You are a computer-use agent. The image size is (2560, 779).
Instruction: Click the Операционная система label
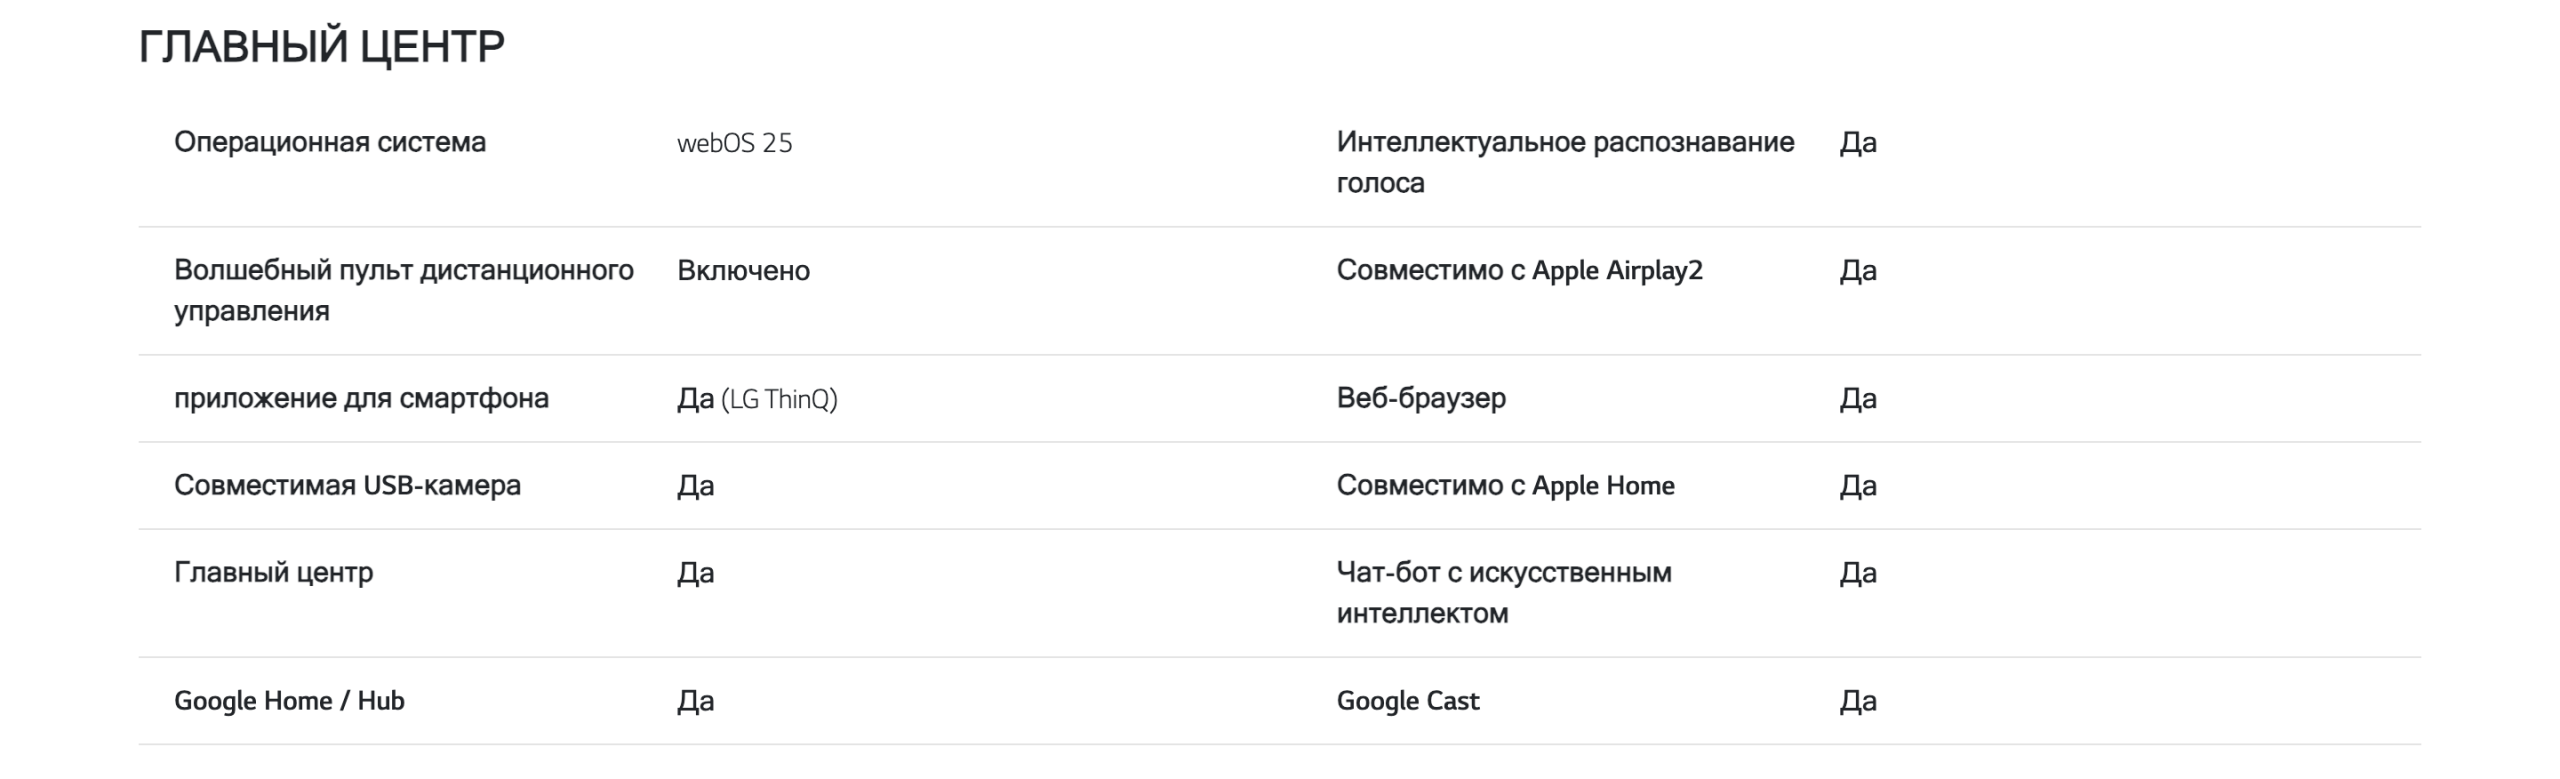point(329,142)
